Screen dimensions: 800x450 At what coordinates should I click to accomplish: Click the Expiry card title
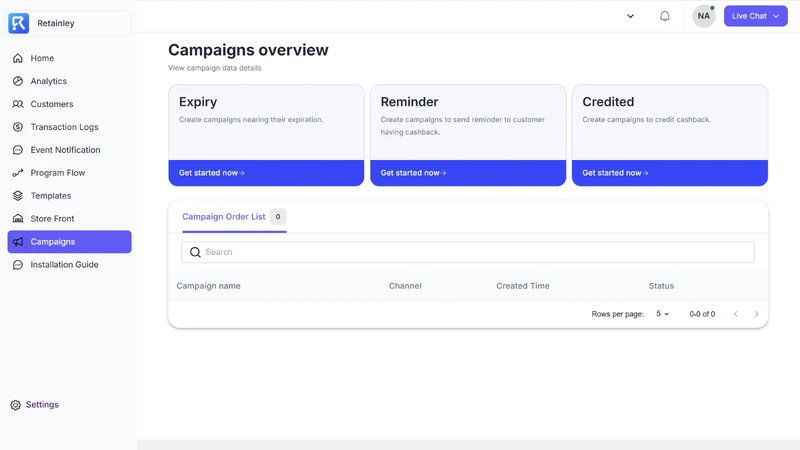(x=198, y=102)
